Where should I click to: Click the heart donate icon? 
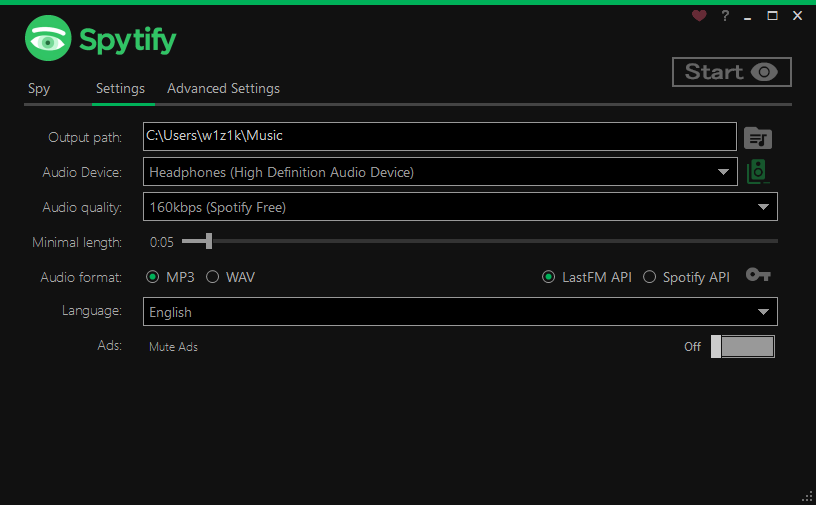coord(699,16)
